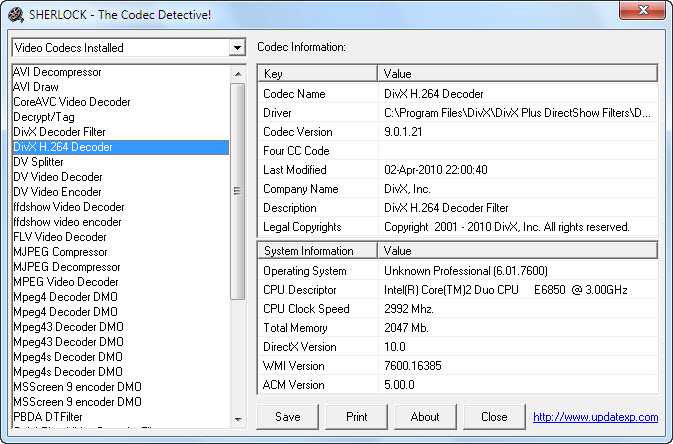Select MJPEG Compressor codec
The width and height of the screenshot is (673, 444).
[60, 252]
